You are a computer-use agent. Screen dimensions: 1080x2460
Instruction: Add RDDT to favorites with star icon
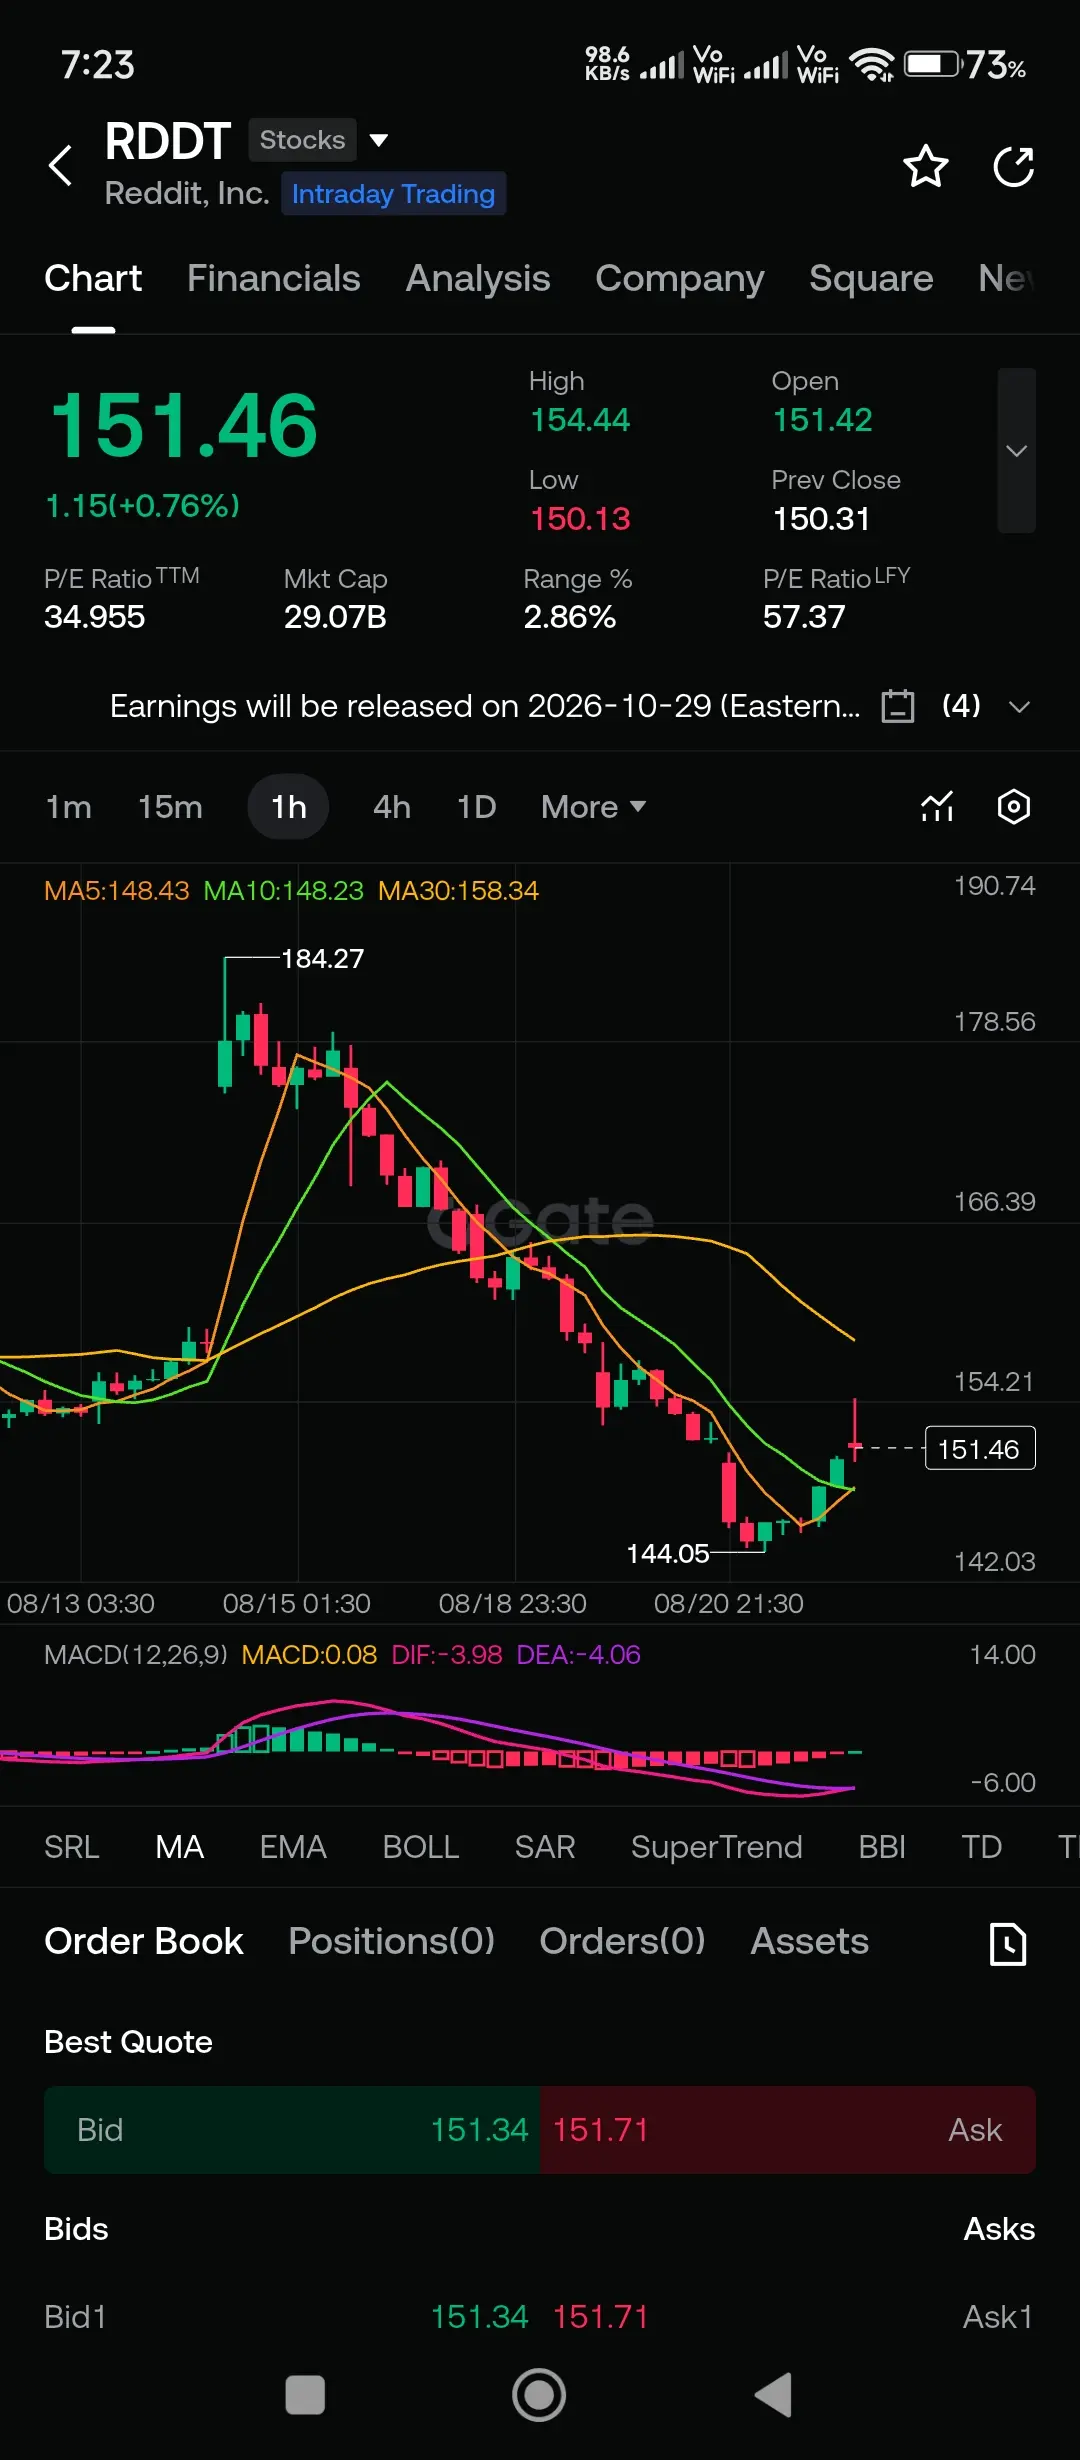(925, 166)
